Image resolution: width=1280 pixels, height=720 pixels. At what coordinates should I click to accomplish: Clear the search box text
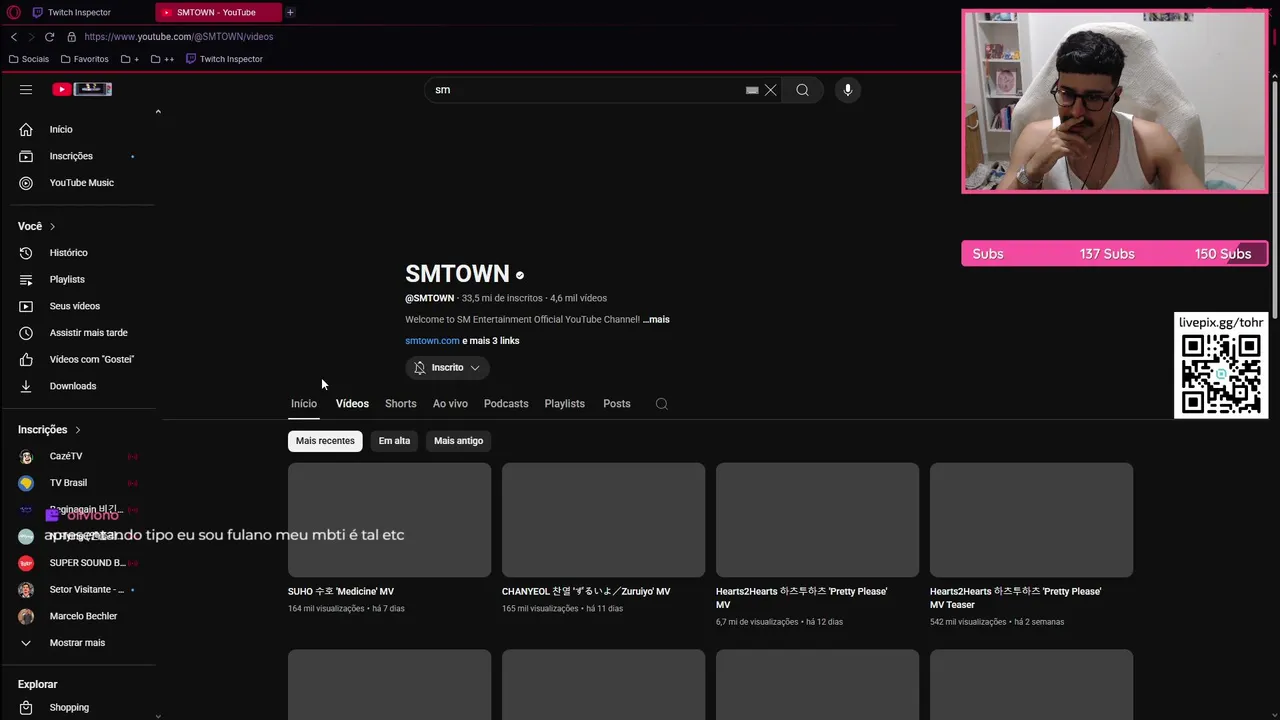770,90
